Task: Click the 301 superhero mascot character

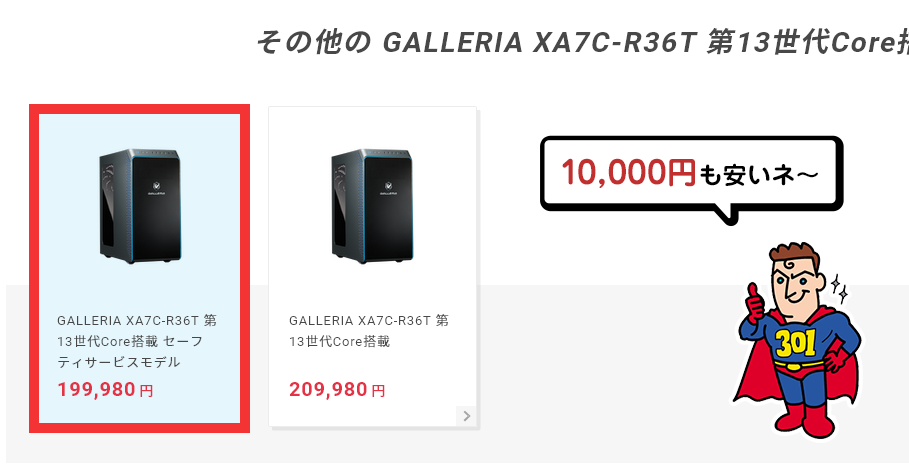Action: point(797,341)
